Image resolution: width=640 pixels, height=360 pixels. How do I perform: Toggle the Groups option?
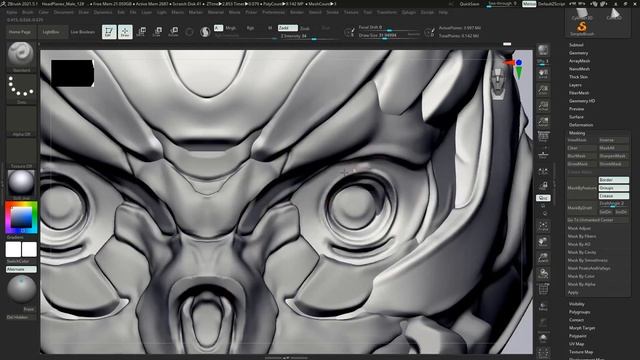(x=613, y=188)
